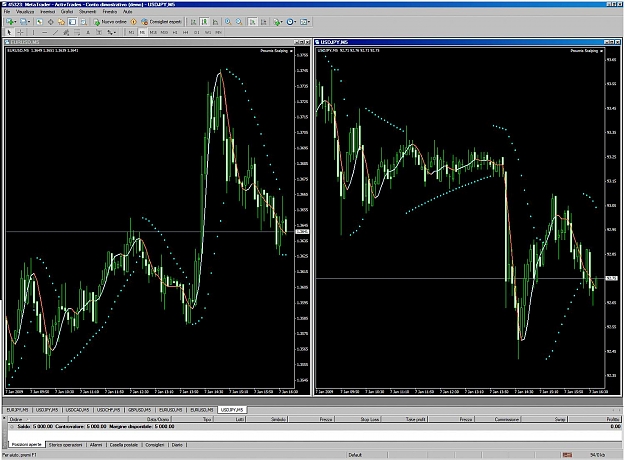Open the Aiuto menu
625x460 pixels.
(x=128, y=12)
